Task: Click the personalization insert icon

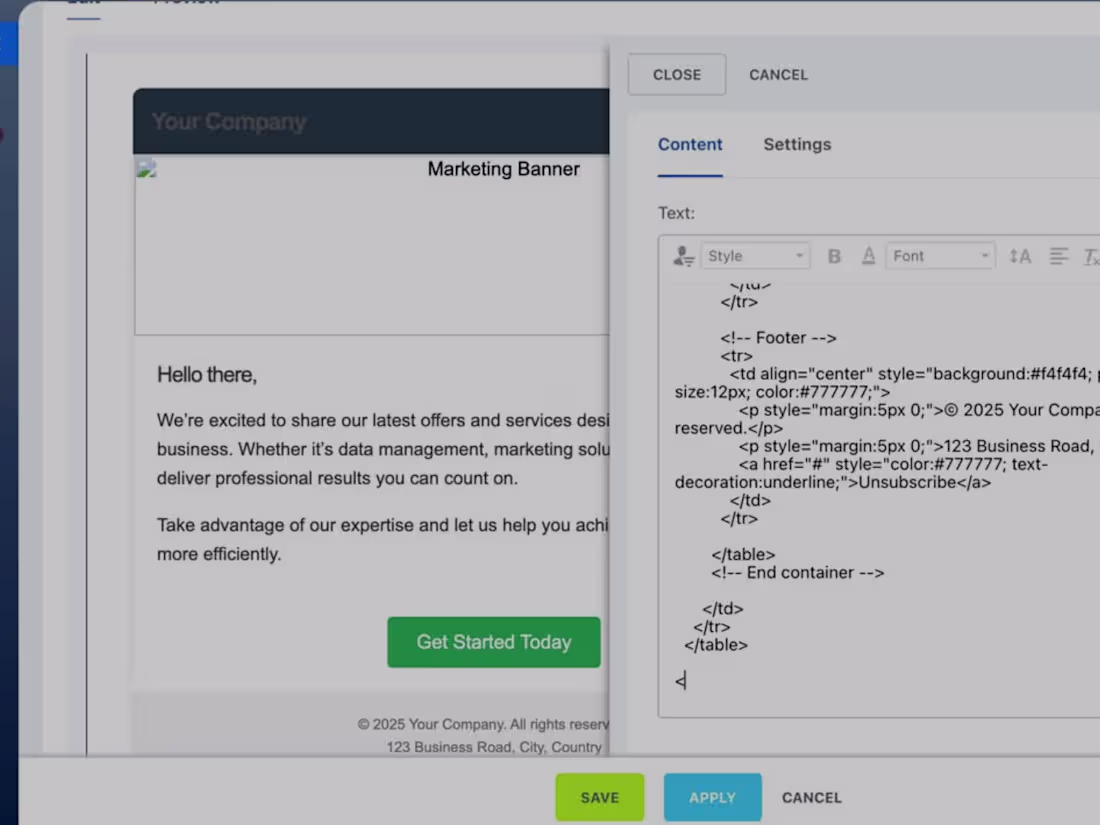Action: point(683,256)
